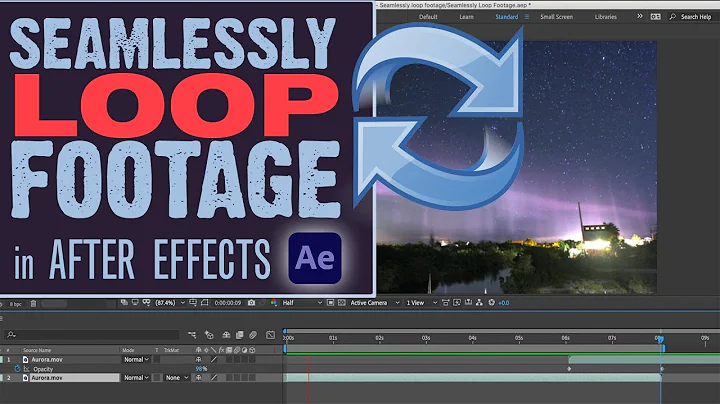
Task: Click the fast previews icon
Action: [457, 303]
